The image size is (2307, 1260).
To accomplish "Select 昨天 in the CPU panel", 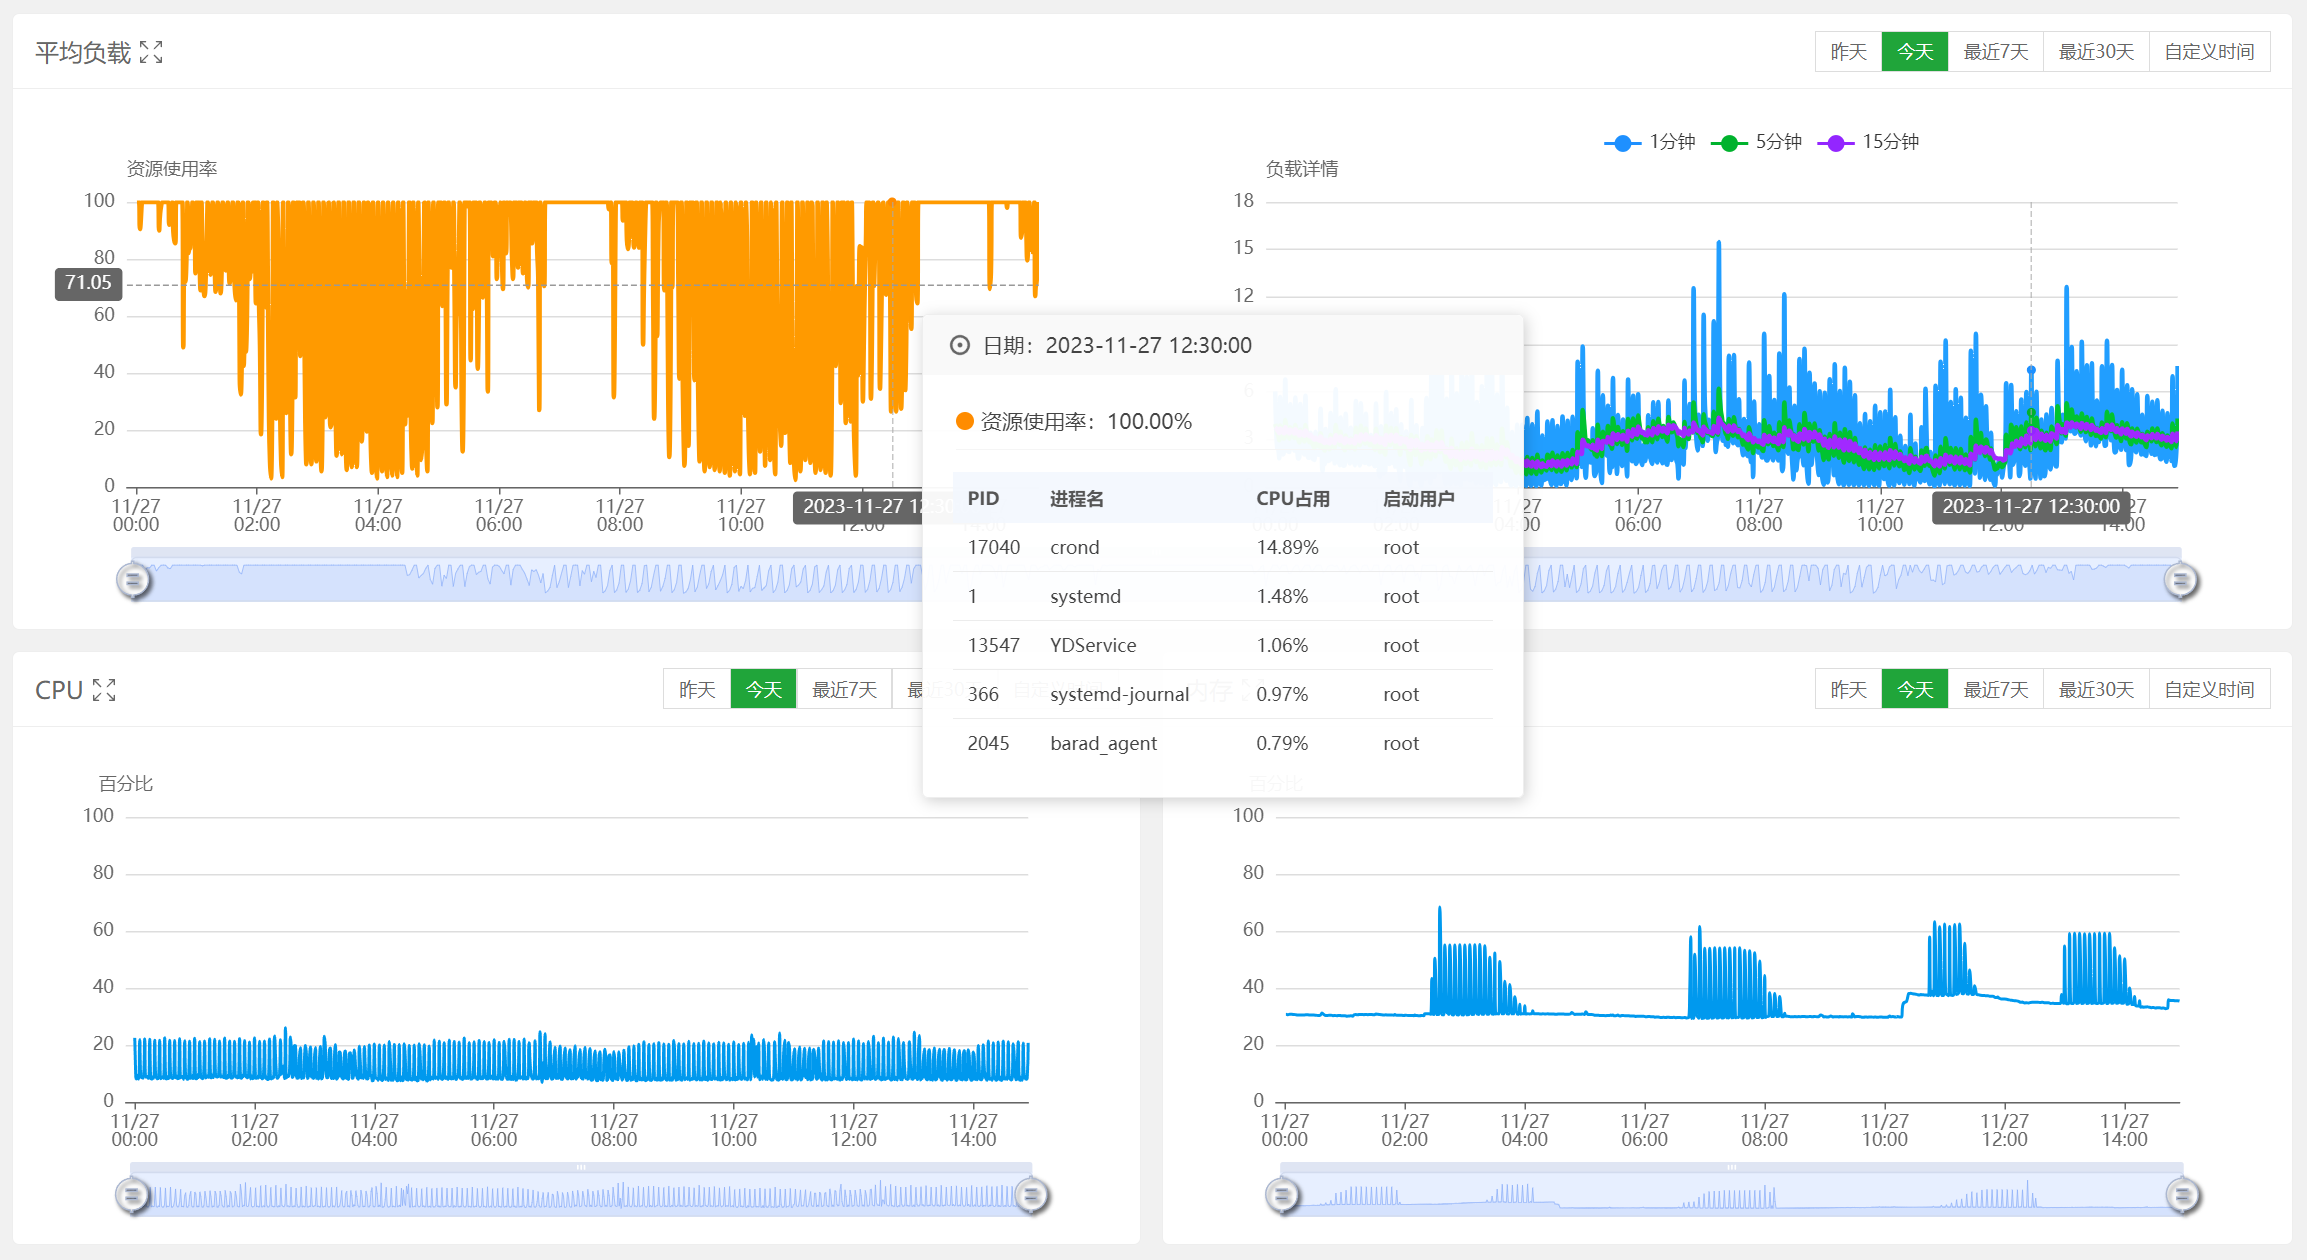I will (697, 690).
